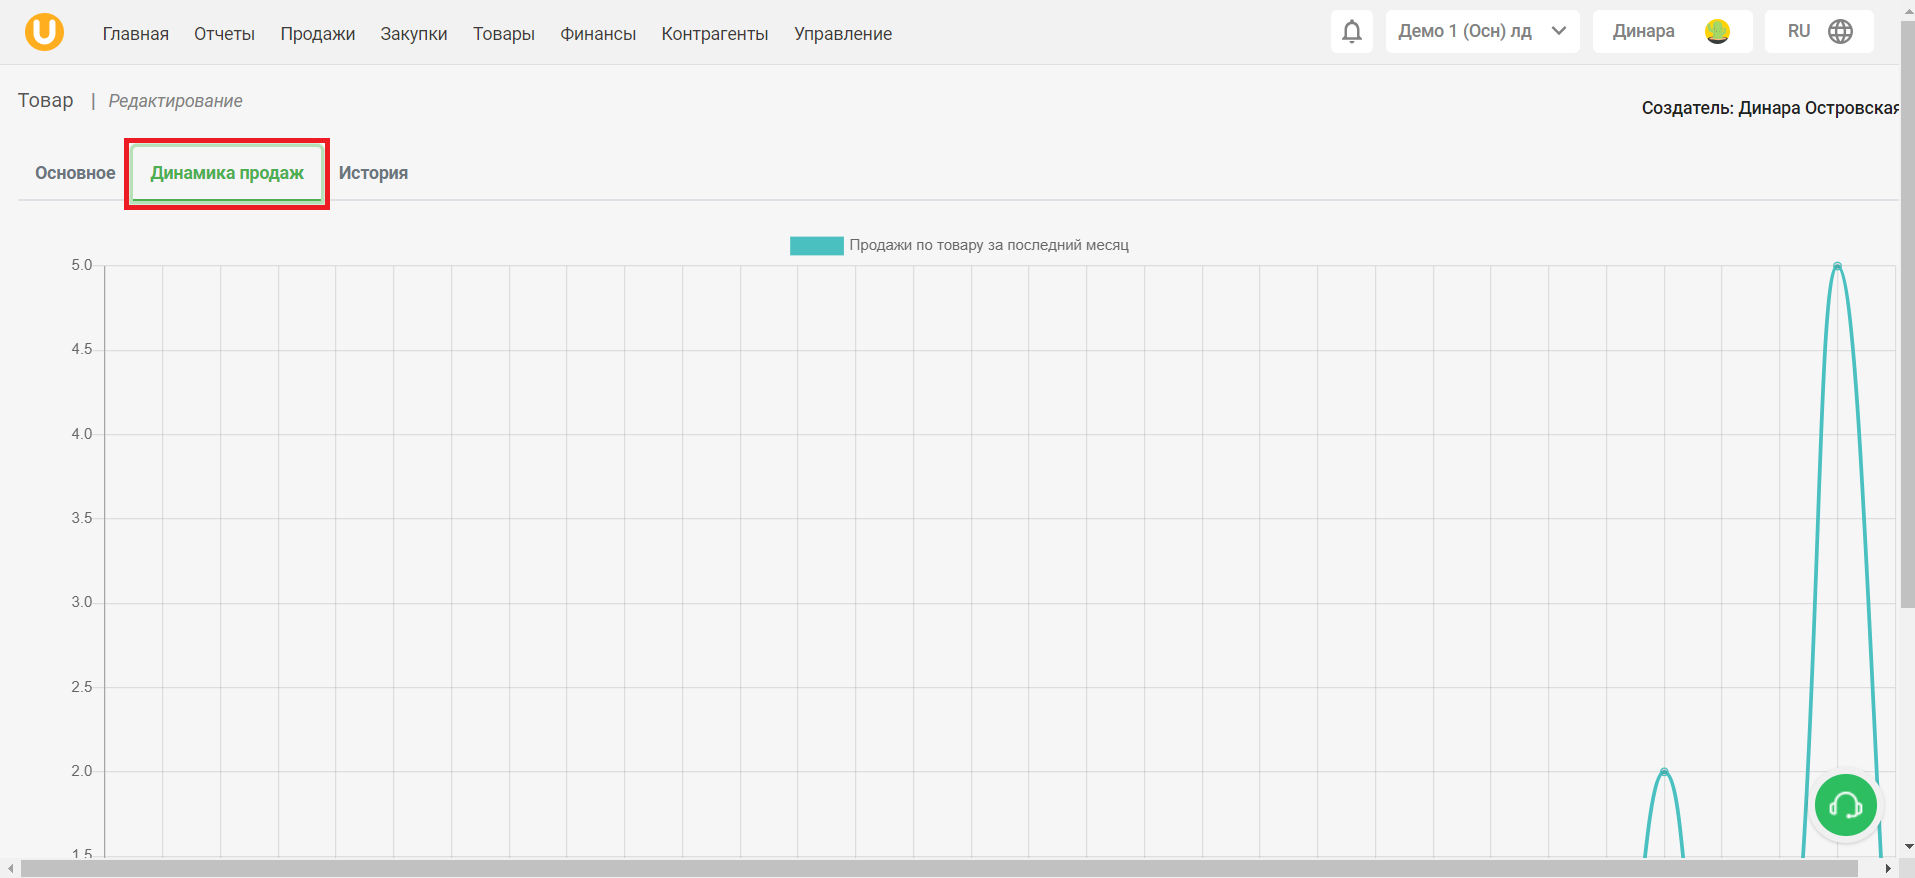The width and height of the screenshot is (1915, 878).
Task: Switch to the История tab
Action: (x=373, y=173)
